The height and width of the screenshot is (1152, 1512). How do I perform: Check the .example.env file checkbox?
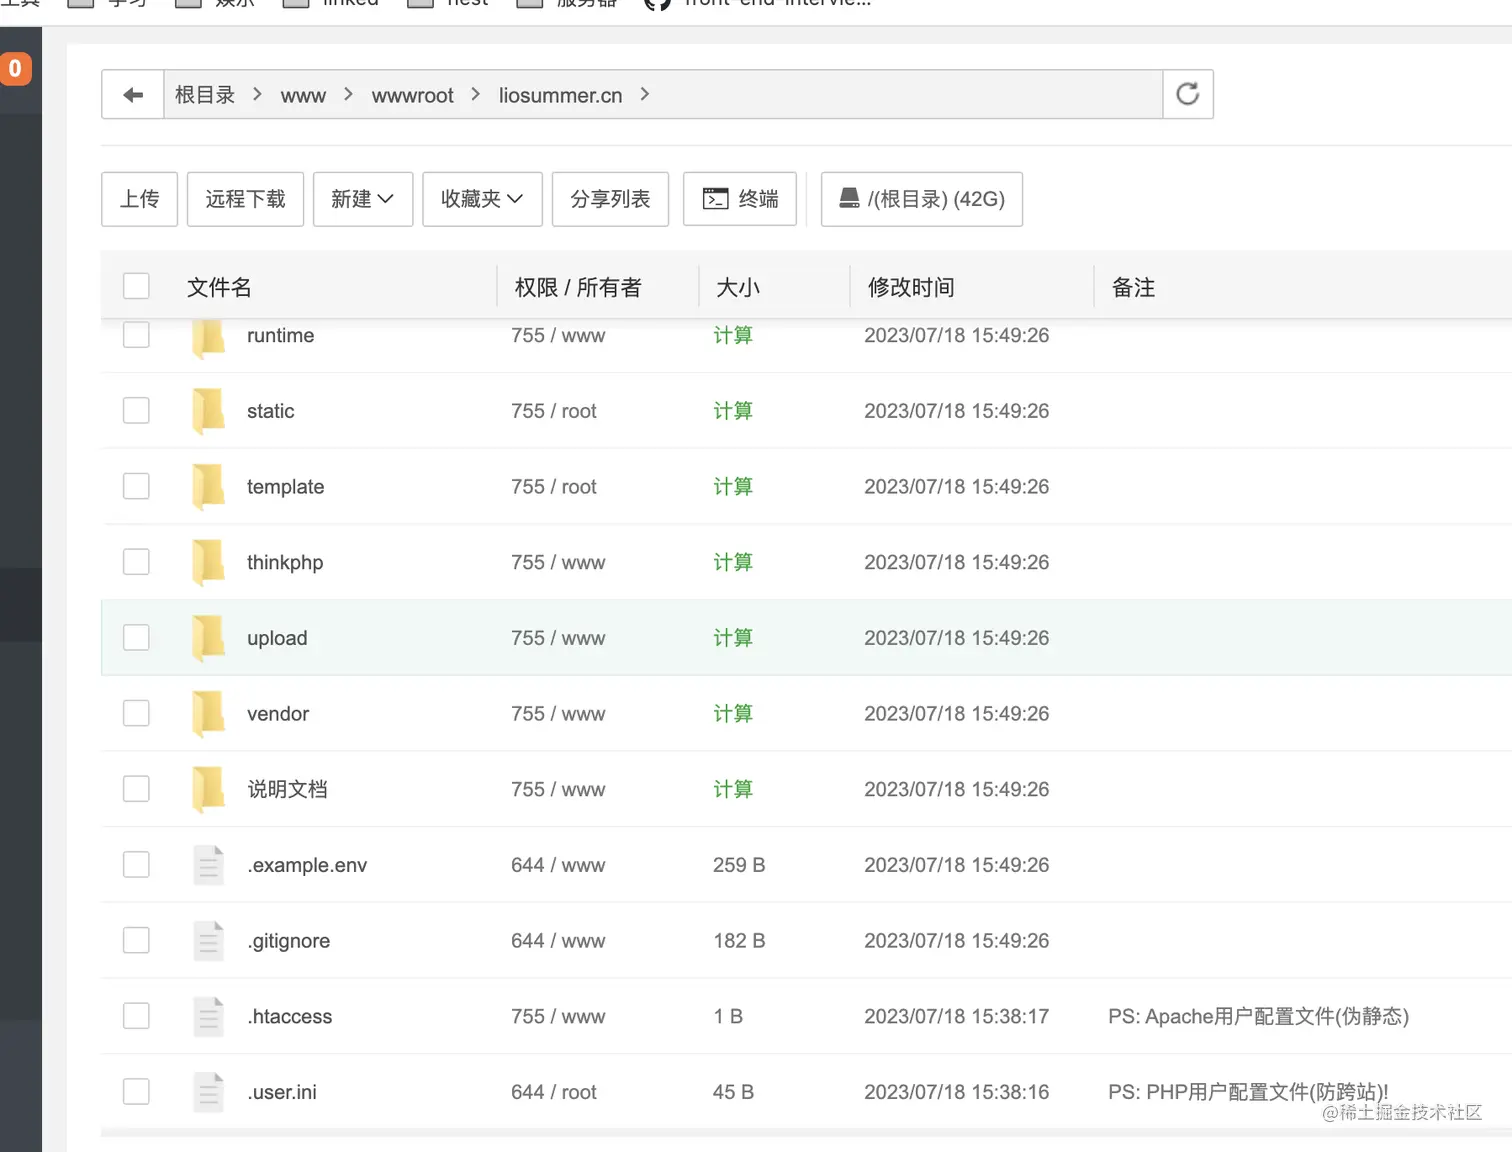[136, 864]
